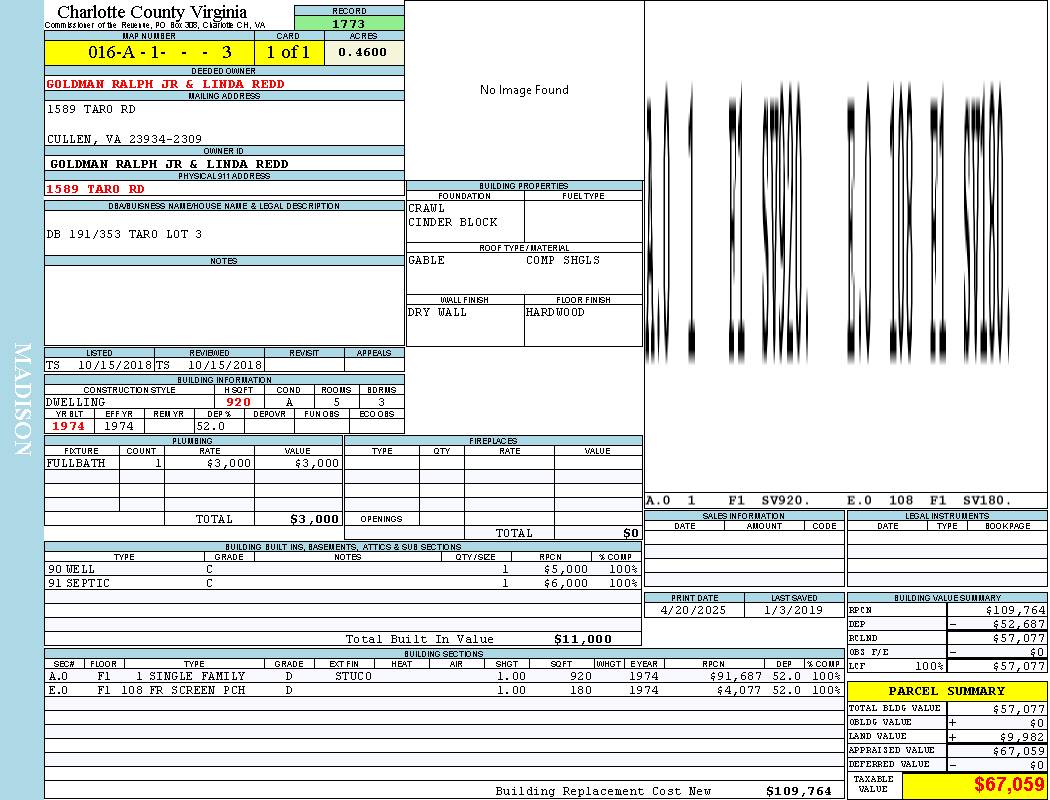Click the physical 911 address in red
The width and height of the screenshot is (1050, 800).
point(95,189)
